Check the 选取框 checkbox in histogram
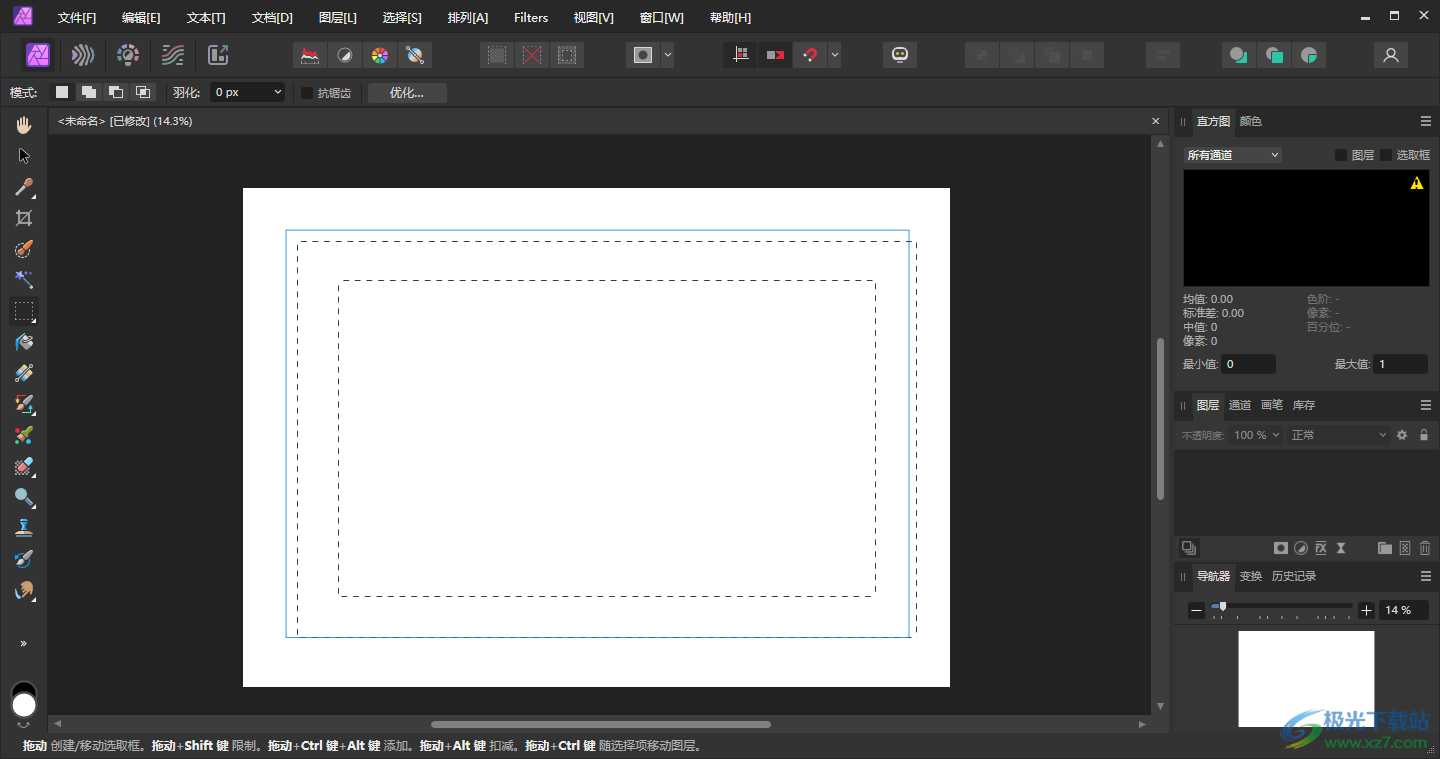The height and width of the screenshot is (759, 1440). (x=1386, y=155)
